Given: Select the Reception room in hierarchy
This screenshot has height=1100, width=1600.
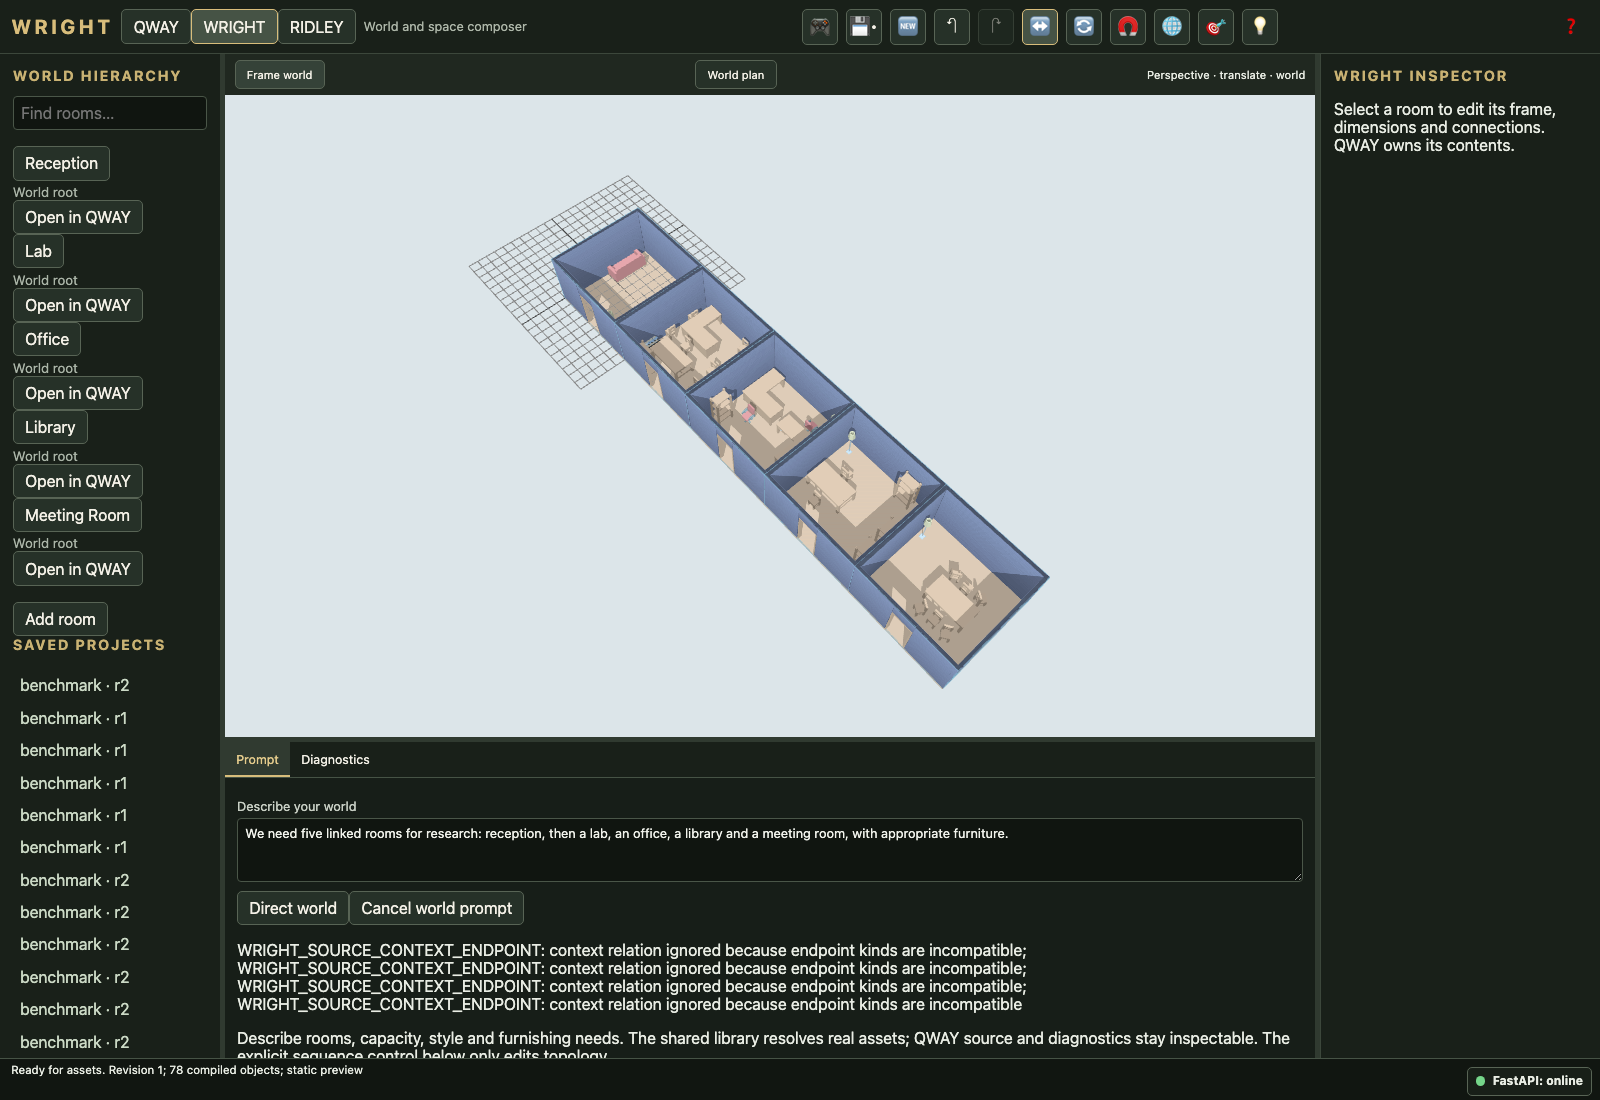Looking at the screenshot, I should tap(61, 163).
